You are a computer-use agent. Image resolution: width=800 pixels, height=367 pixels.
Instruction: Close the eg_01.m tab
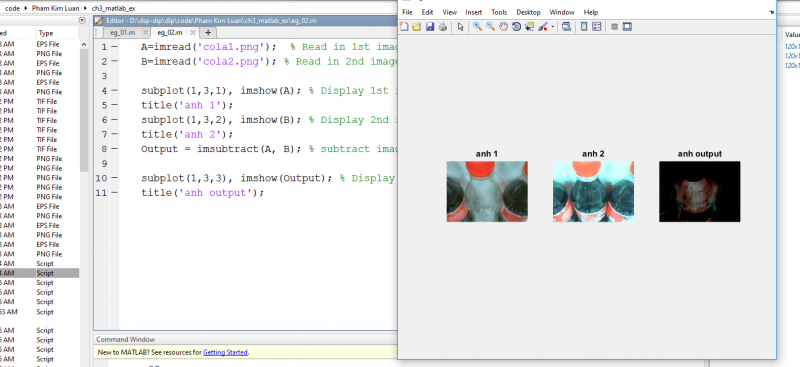[x=145, y=32]
